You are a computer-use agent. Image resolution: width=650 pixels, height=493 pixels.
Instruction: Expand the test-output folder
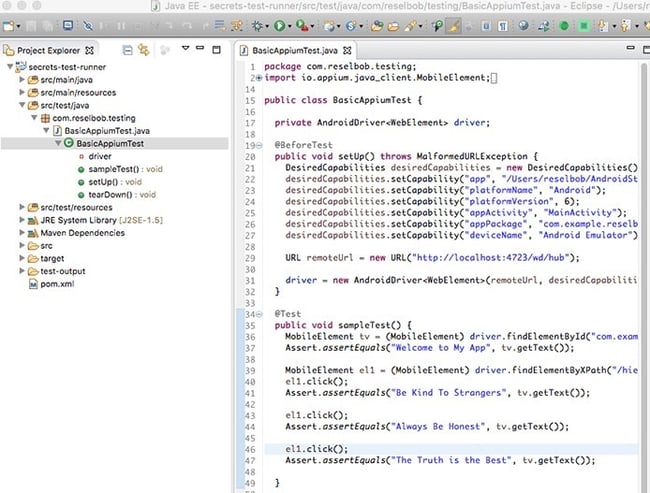pyautogui.click(x=22, y=271)
